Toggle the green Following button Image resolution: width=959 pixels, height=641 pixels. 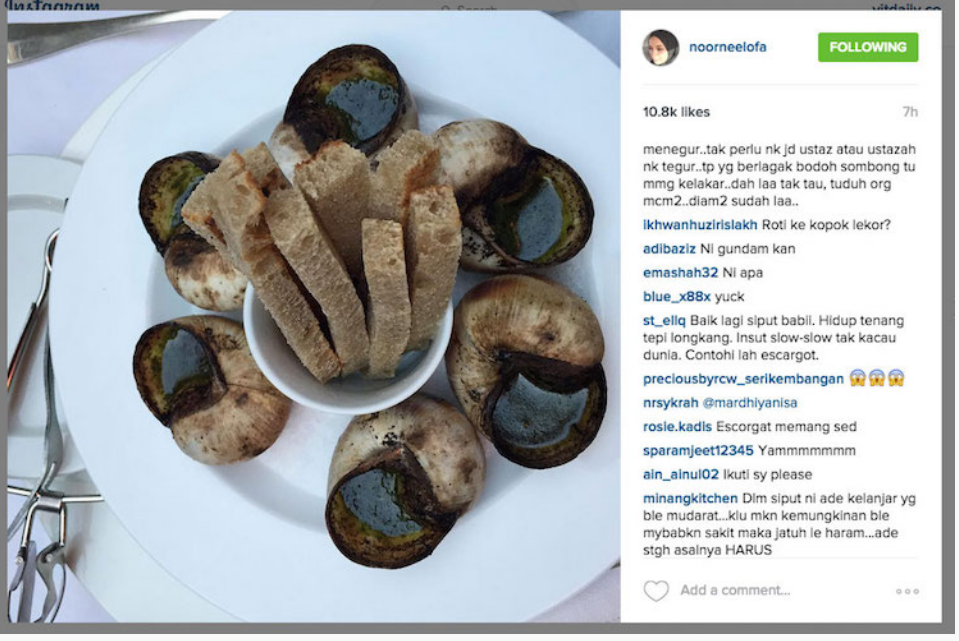[x=867, y=47]
